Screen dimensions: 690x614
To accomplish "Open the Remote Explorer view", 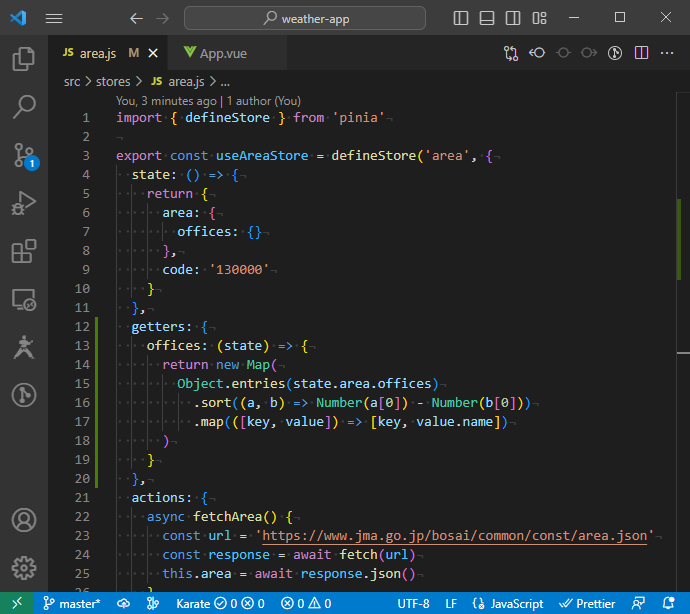I will point(24,300).
